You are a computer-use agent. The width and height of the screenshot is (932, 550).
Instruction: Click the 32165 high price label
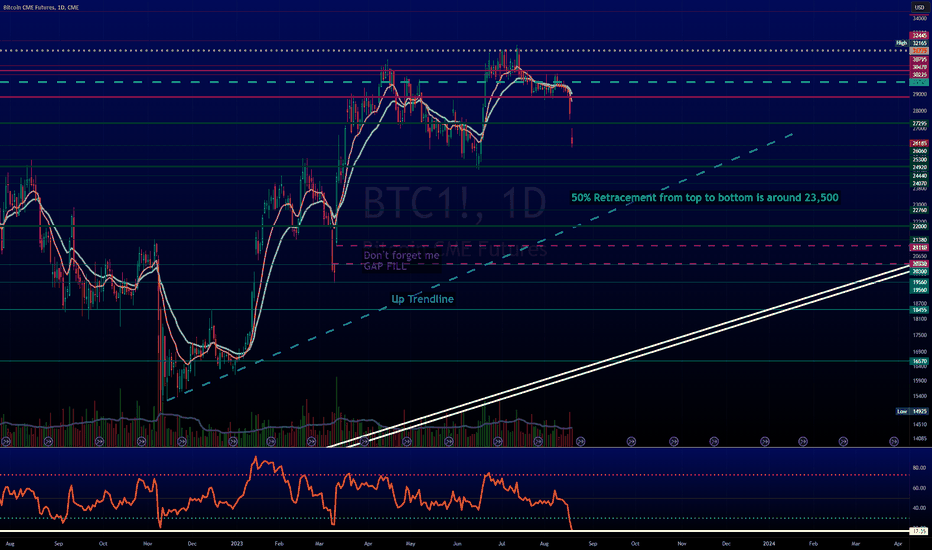[920, 43]
